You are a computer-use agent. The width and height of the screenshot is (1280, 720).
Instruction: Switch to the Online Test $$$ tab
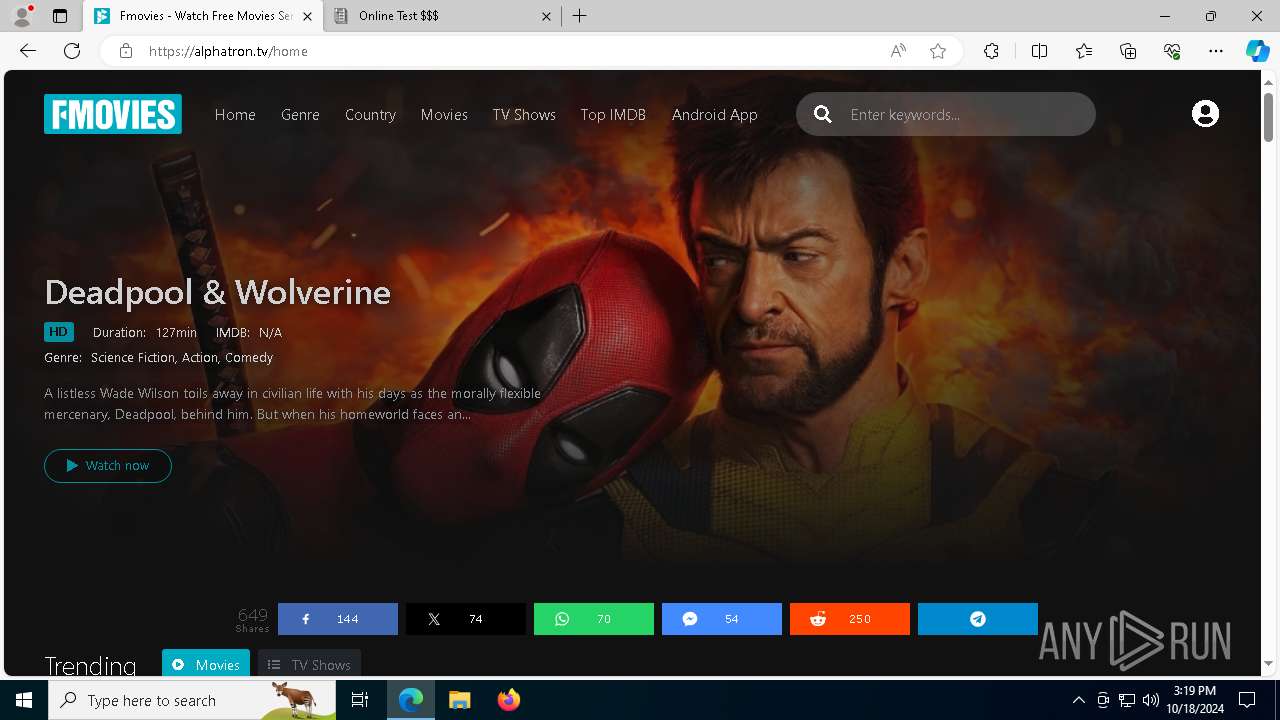[443, 16]
